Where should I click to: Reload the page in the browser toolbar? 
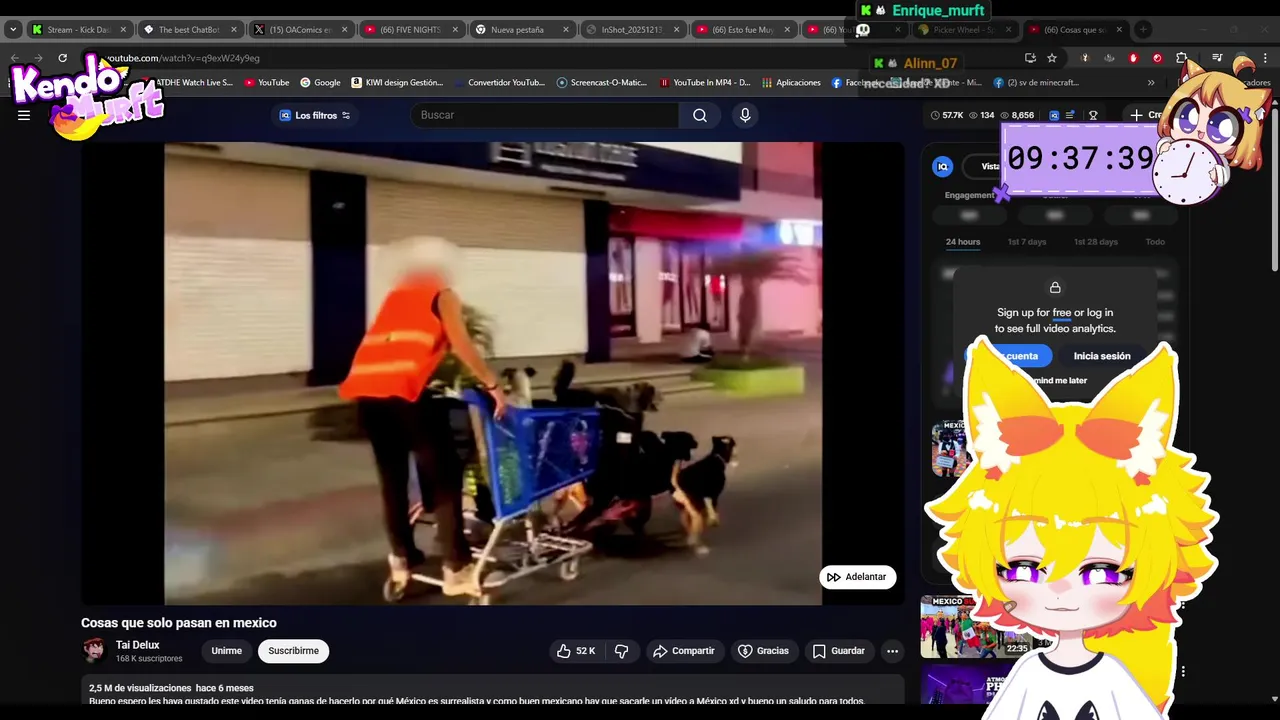[62, 58]
